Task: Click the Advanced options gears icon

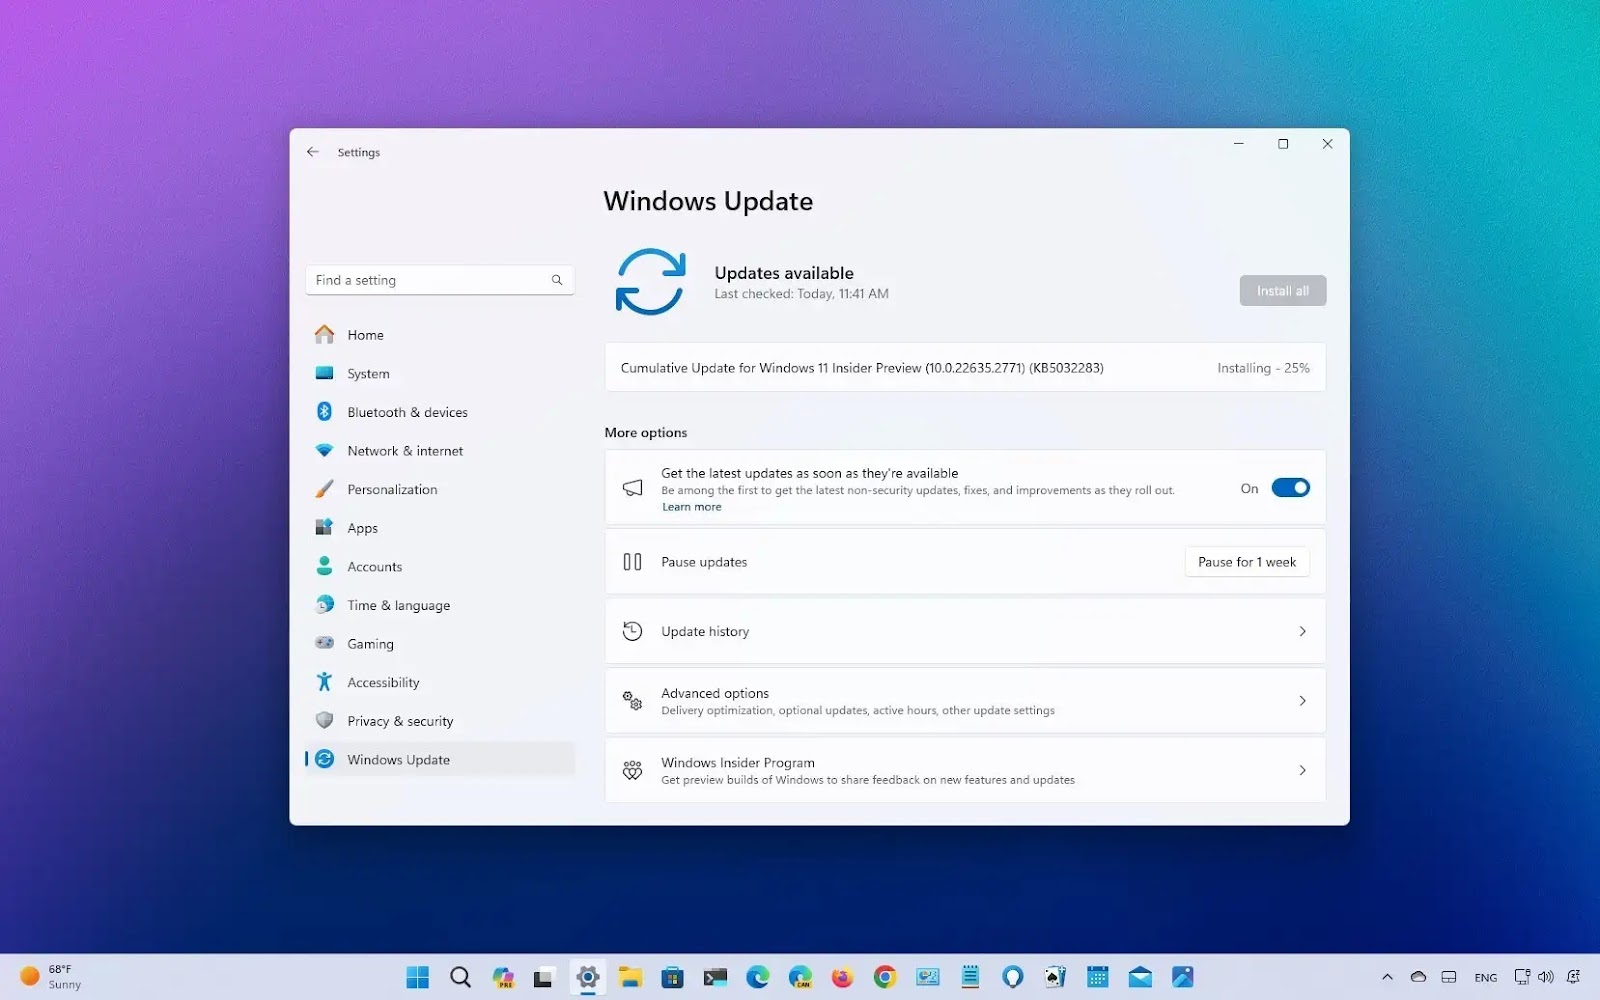Action: pyautogui.click(x=632, y=701)
